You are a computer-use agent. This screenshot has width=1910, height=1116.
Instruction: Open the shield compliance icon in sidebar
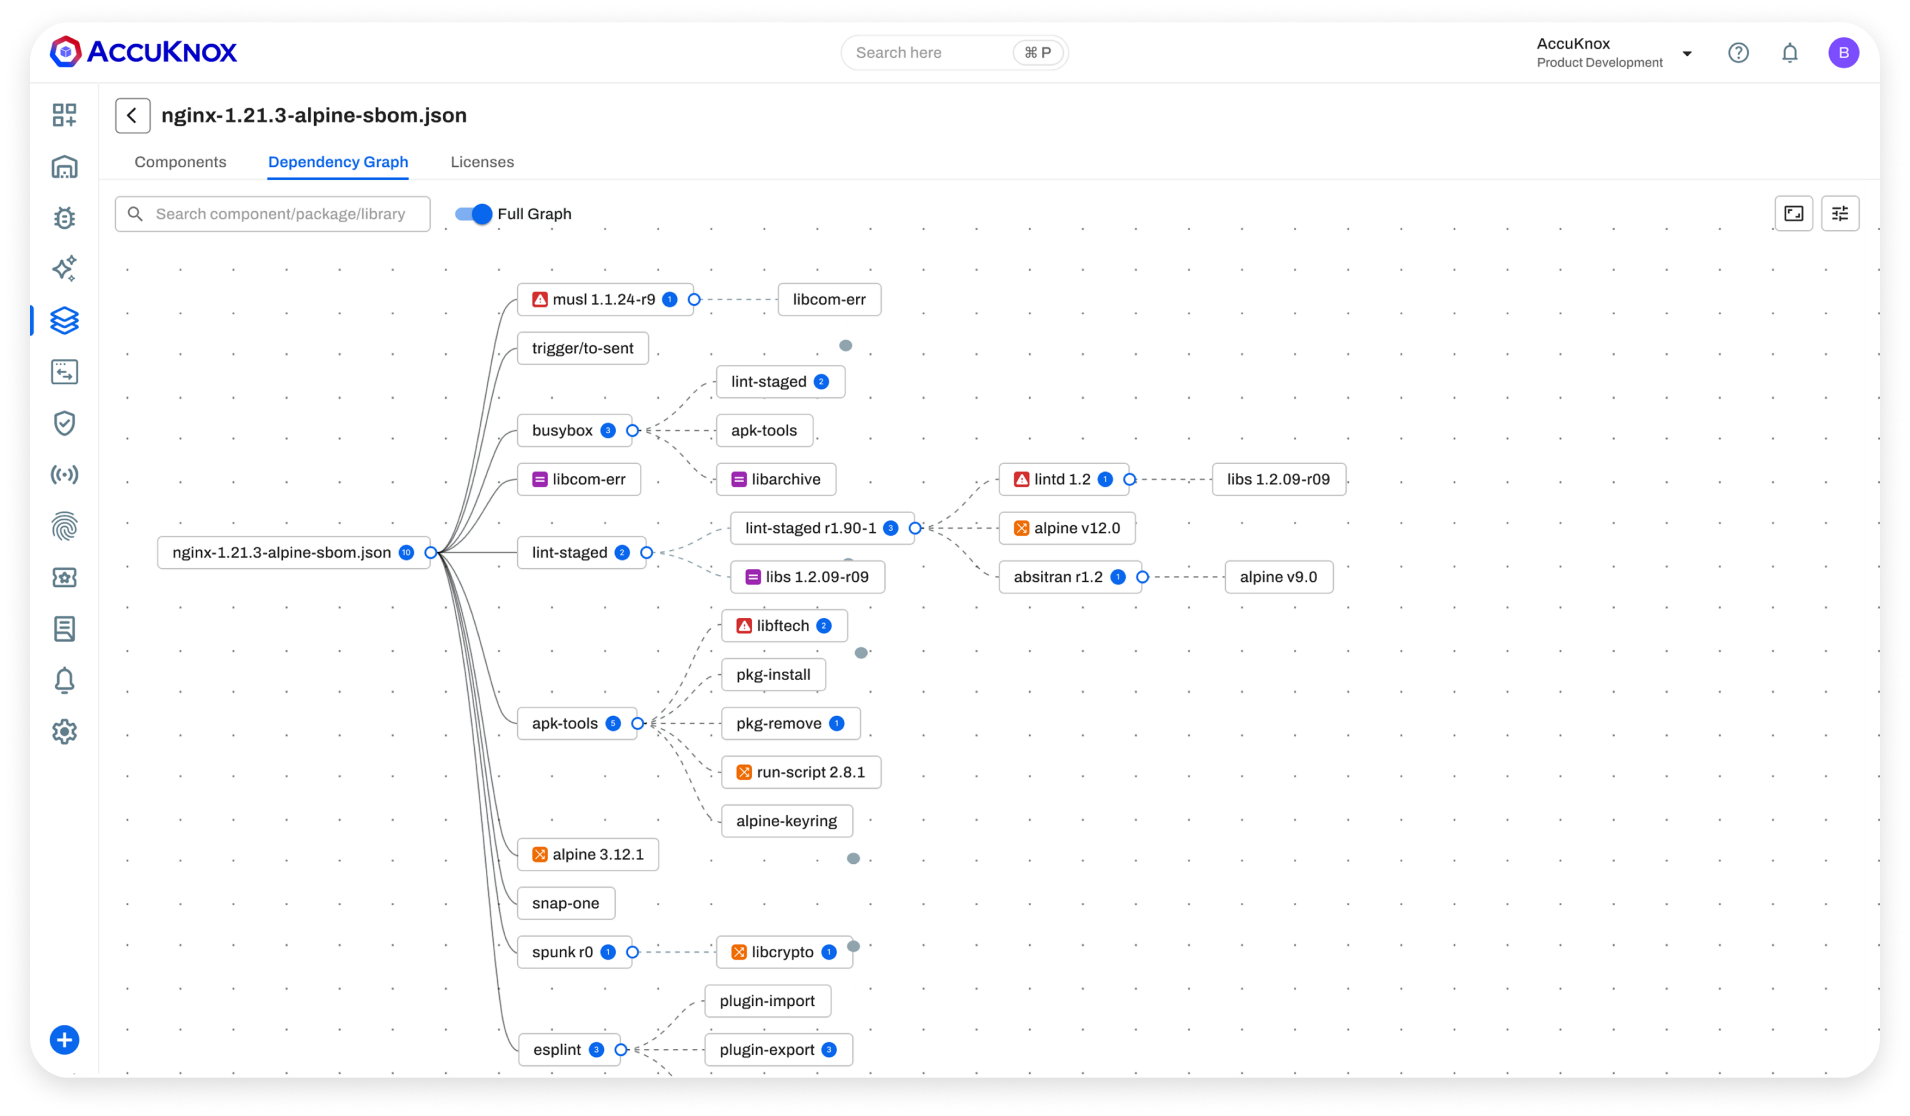65,424
